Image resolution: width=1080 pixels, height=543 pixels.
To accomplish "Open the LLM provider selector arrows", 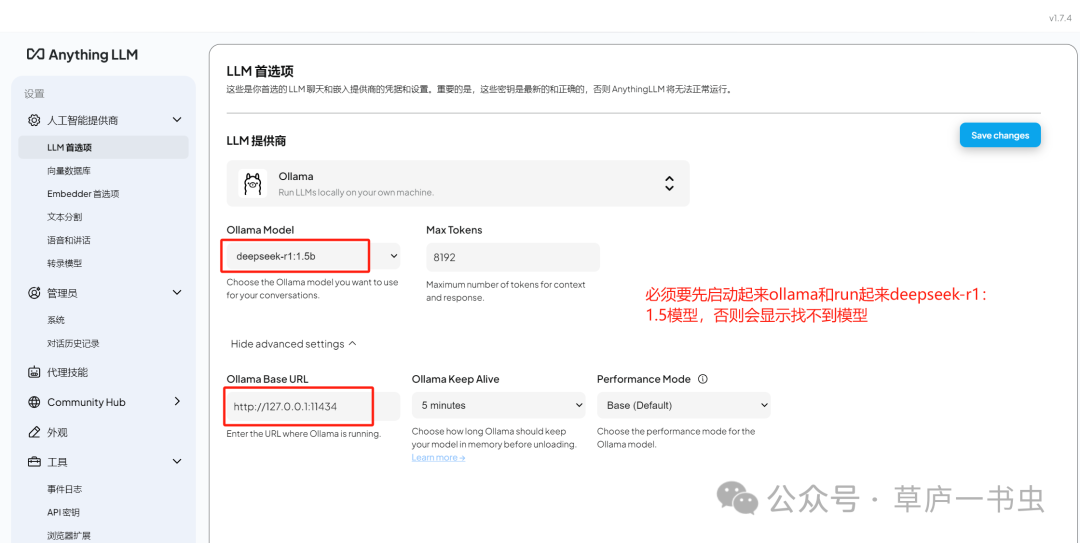I will [669, 183].
